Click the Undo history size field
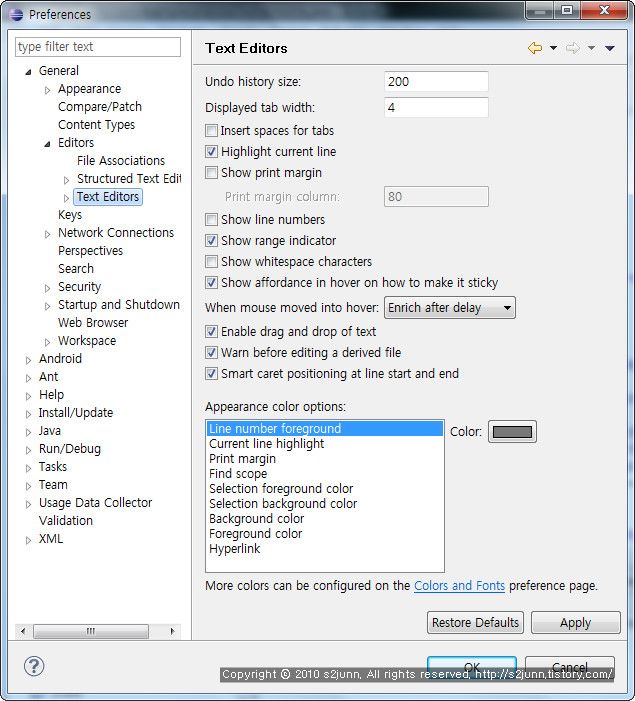 (436, 81)
